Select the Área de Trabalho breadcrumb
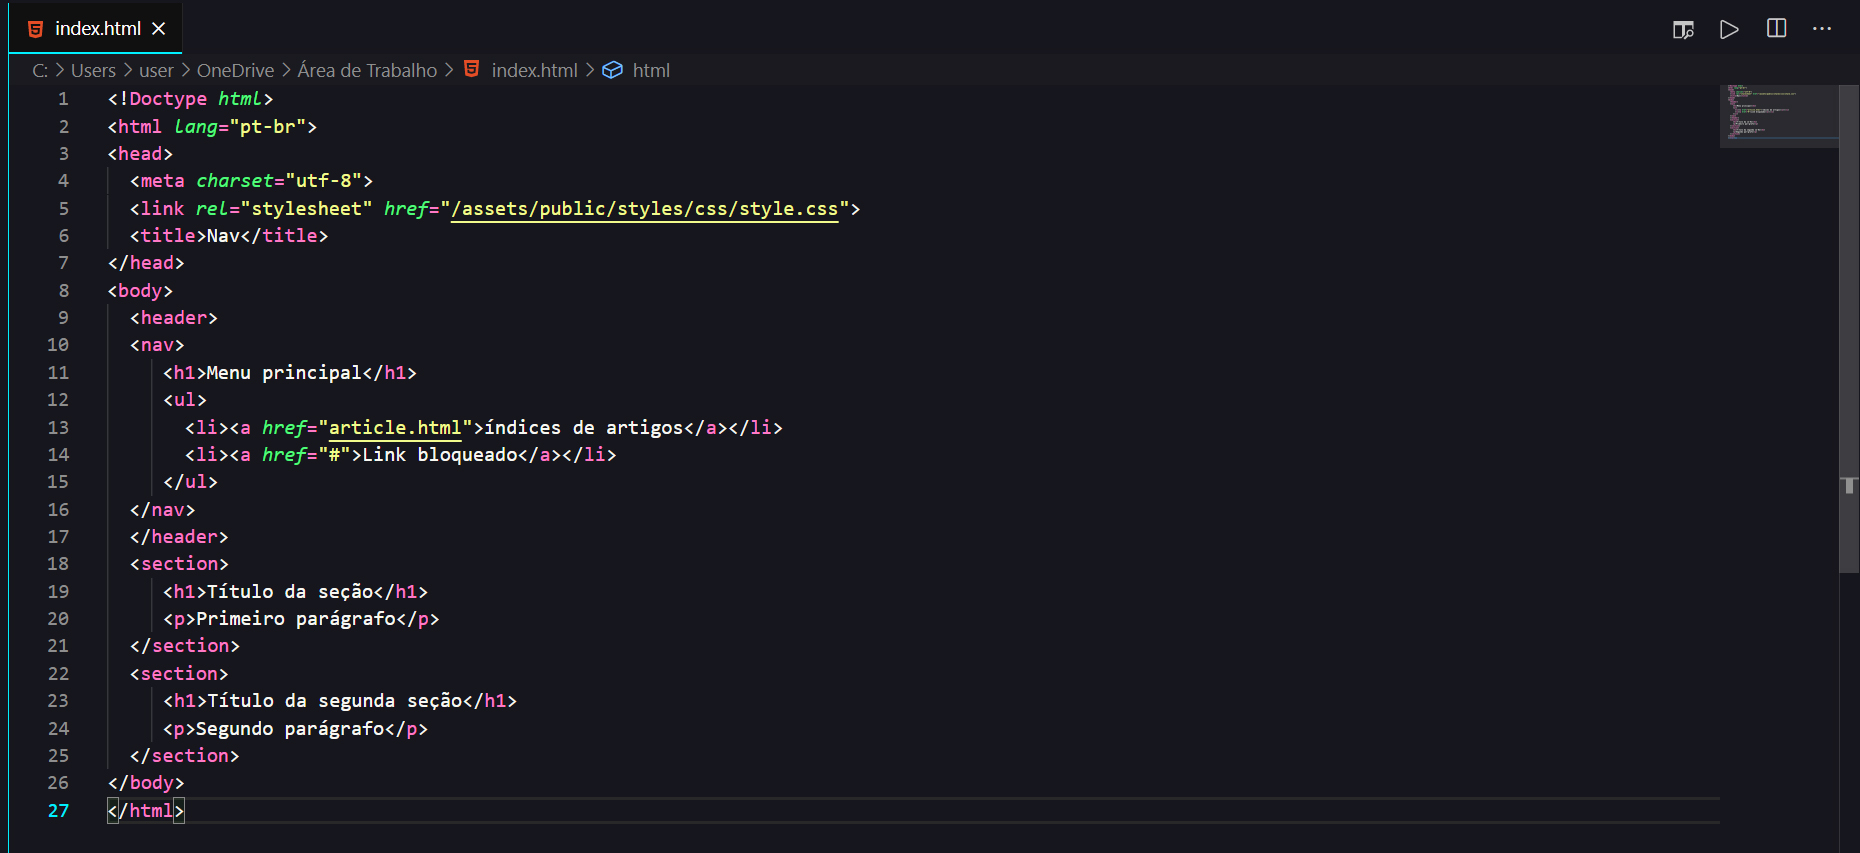 pos(367,70)
